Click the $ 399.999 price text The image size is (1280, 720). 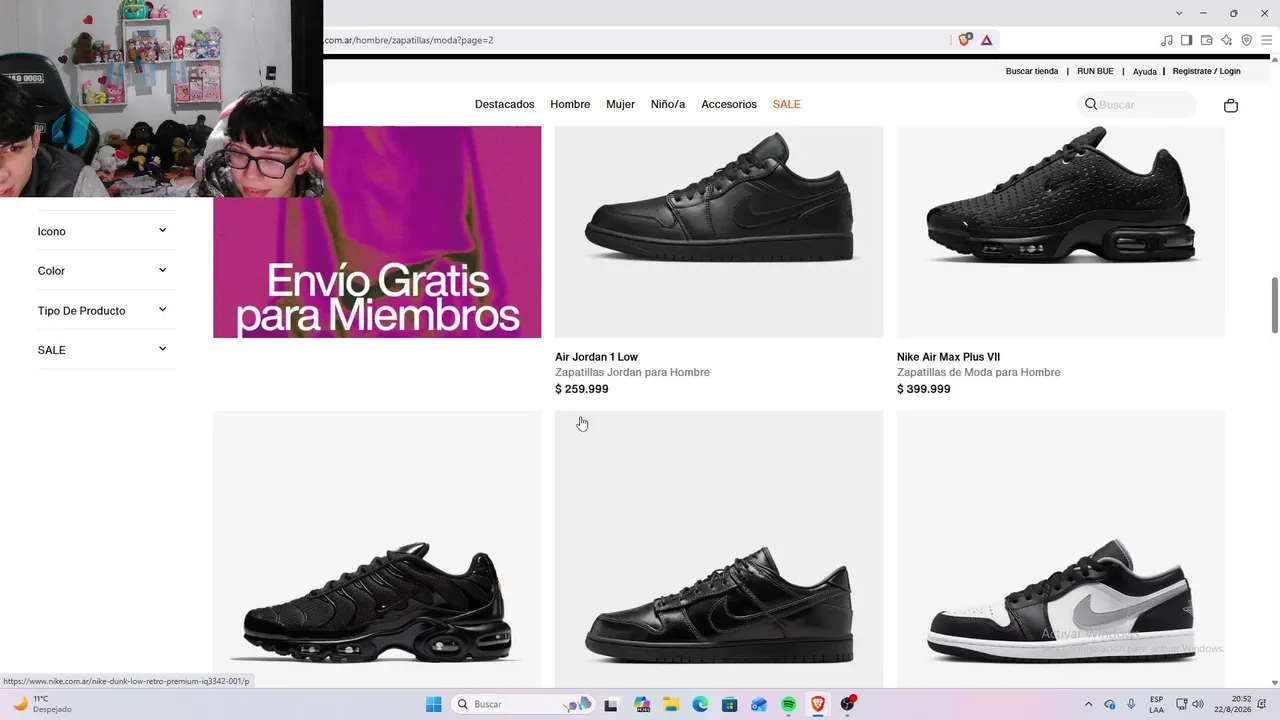tap(923, 389)
